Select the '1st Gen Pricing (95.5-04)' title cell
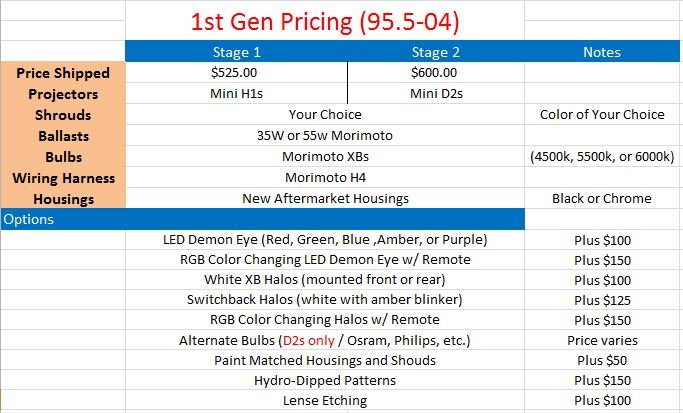Screen dimensions: 683x413 pyautogui.click(x=325, y=21)
